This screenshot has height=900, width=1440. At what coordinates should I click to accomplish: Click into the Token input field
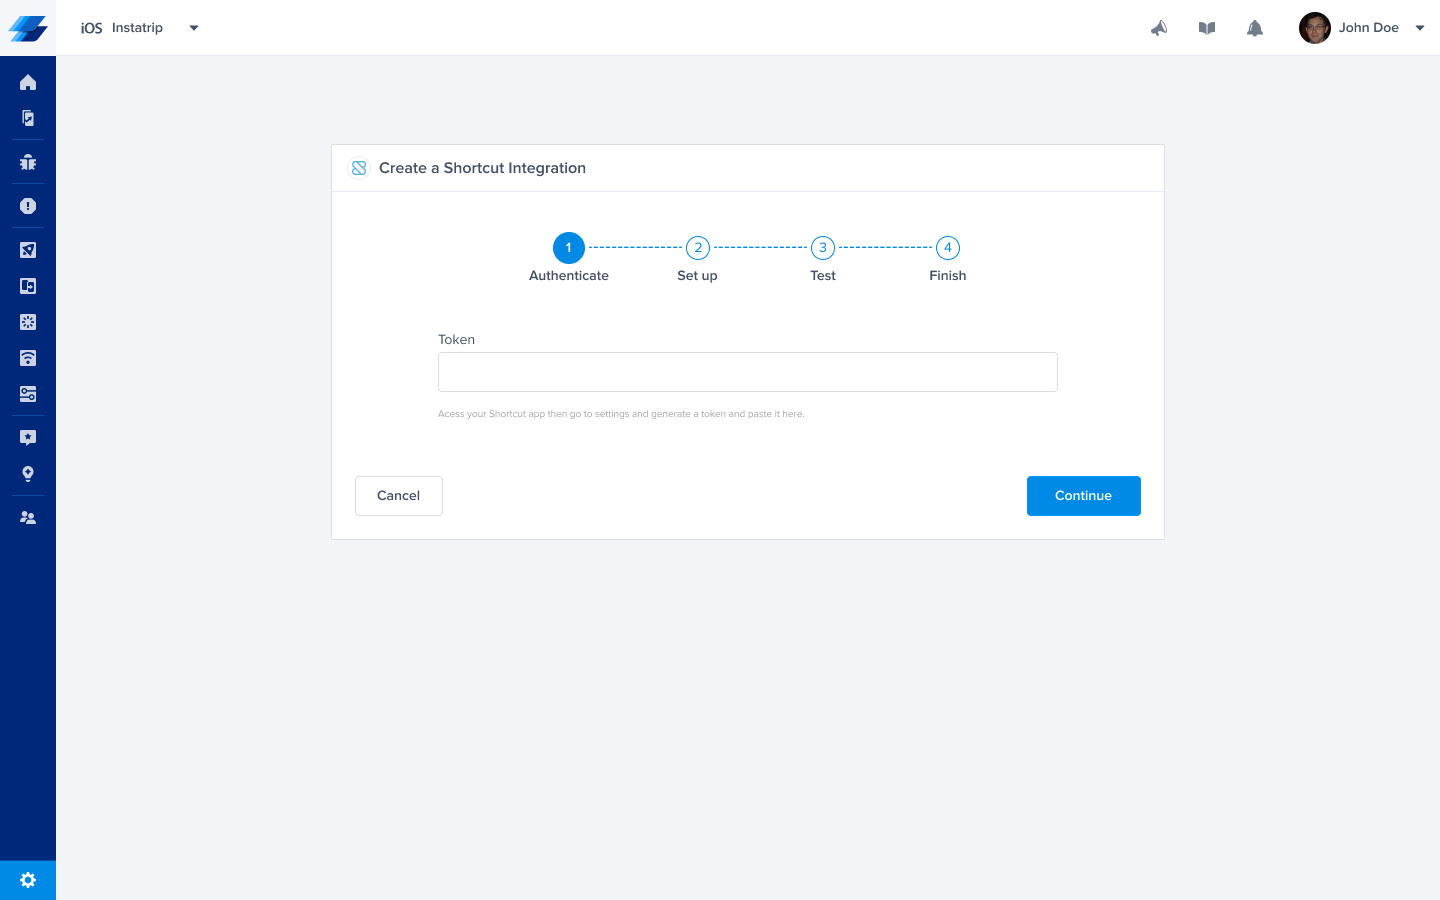tap(748, 372)
